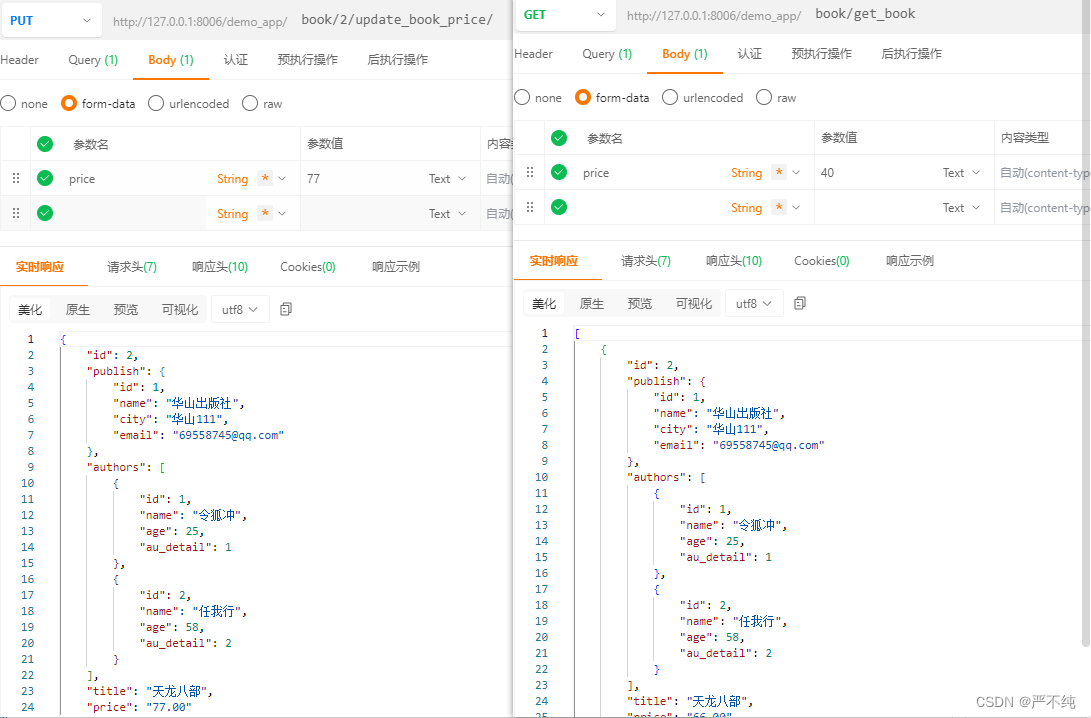Switch to 可视化 view in right response
This screenshot has width=1091, height=718.
694,303
